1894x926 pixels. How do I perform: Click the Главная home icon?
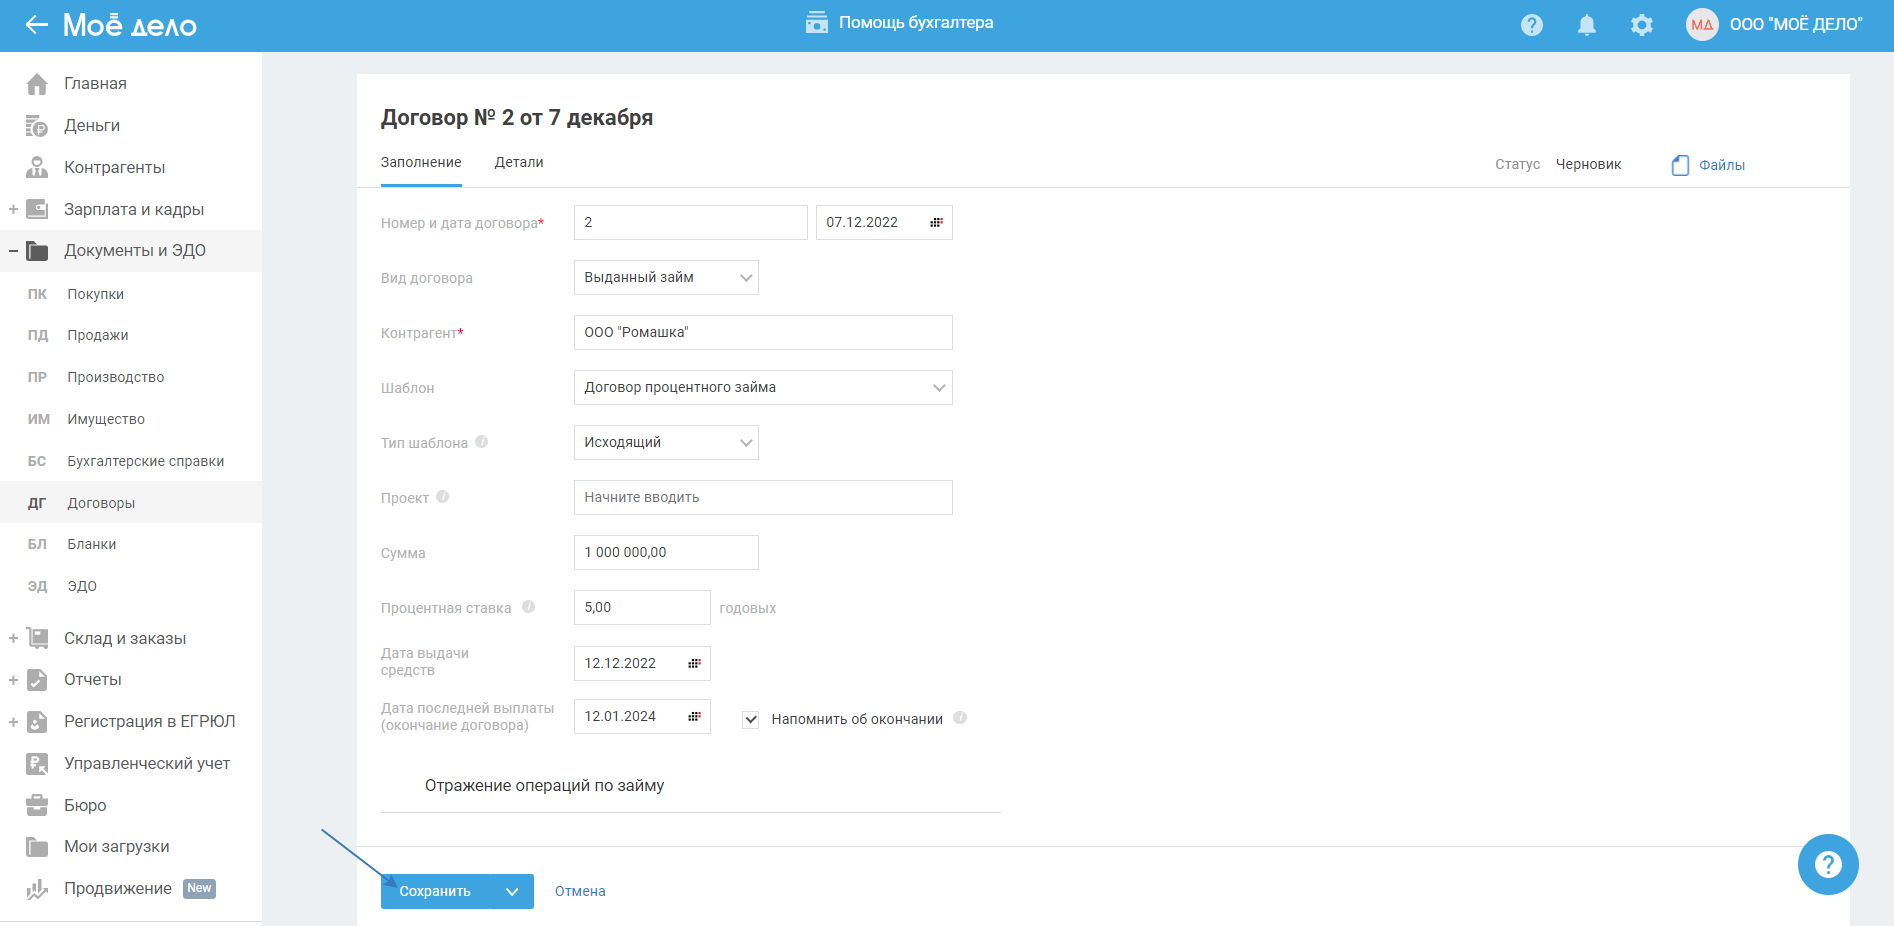click(37, 84)
